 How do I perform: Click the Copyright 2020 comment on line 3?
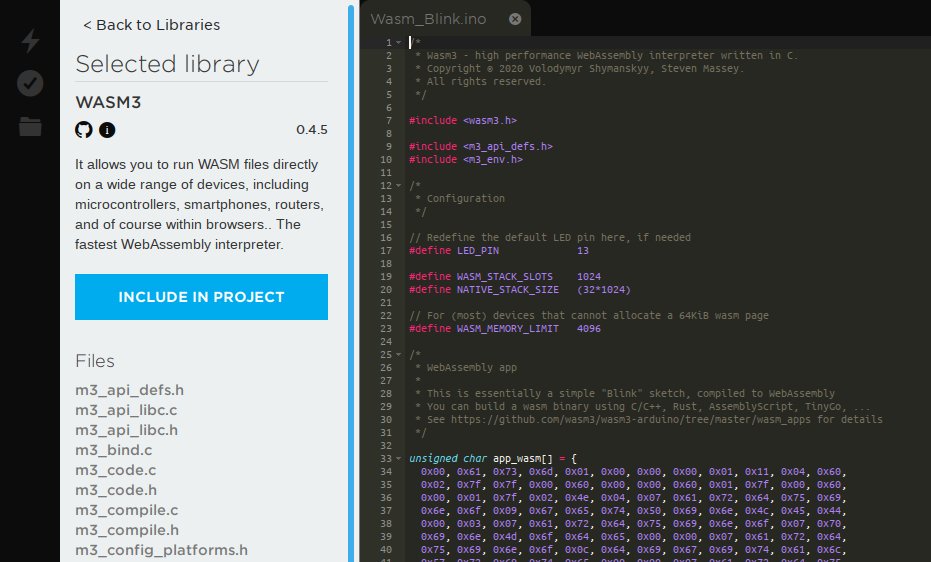pos(580,68)
